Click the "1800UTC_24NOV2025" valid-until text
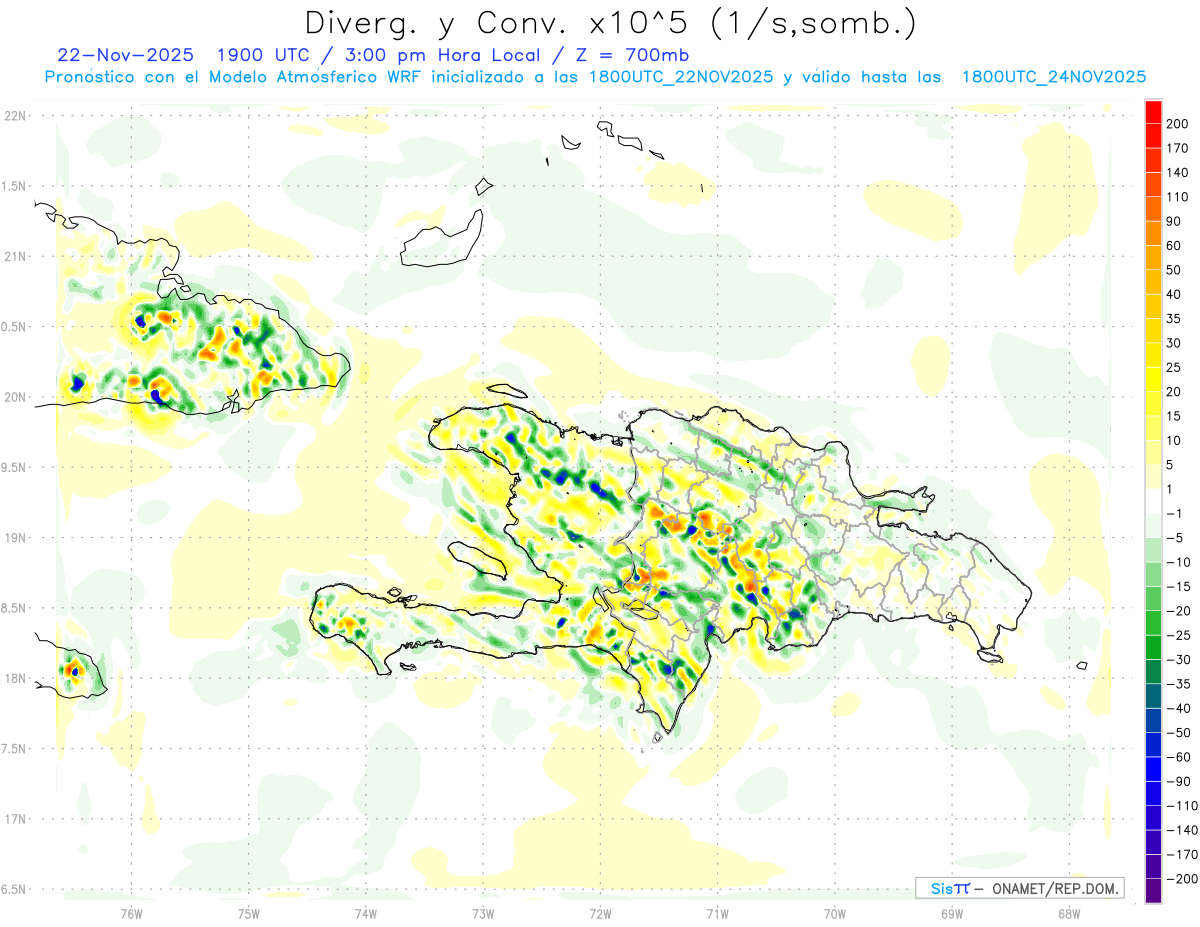This screenshot has width=1200, height=927. coord(1053,77)
